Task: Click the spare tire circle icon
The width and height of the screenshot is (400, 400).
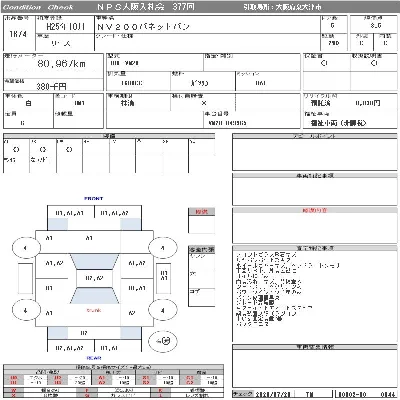Action: point(163,341)
